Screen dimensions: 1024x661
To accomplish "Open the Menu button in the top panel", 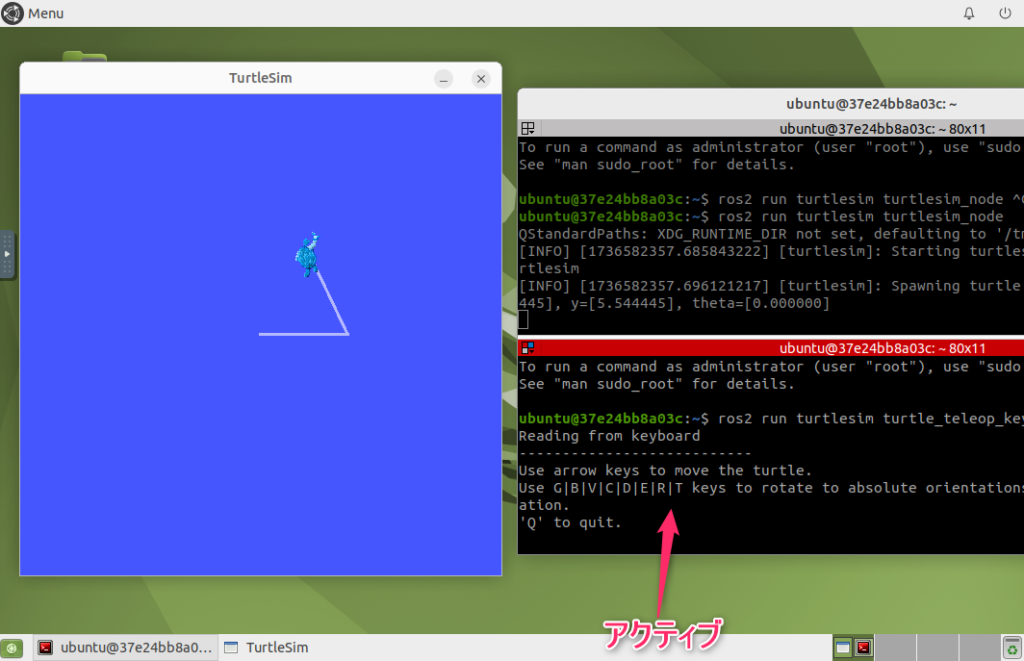I will [33, 13].
